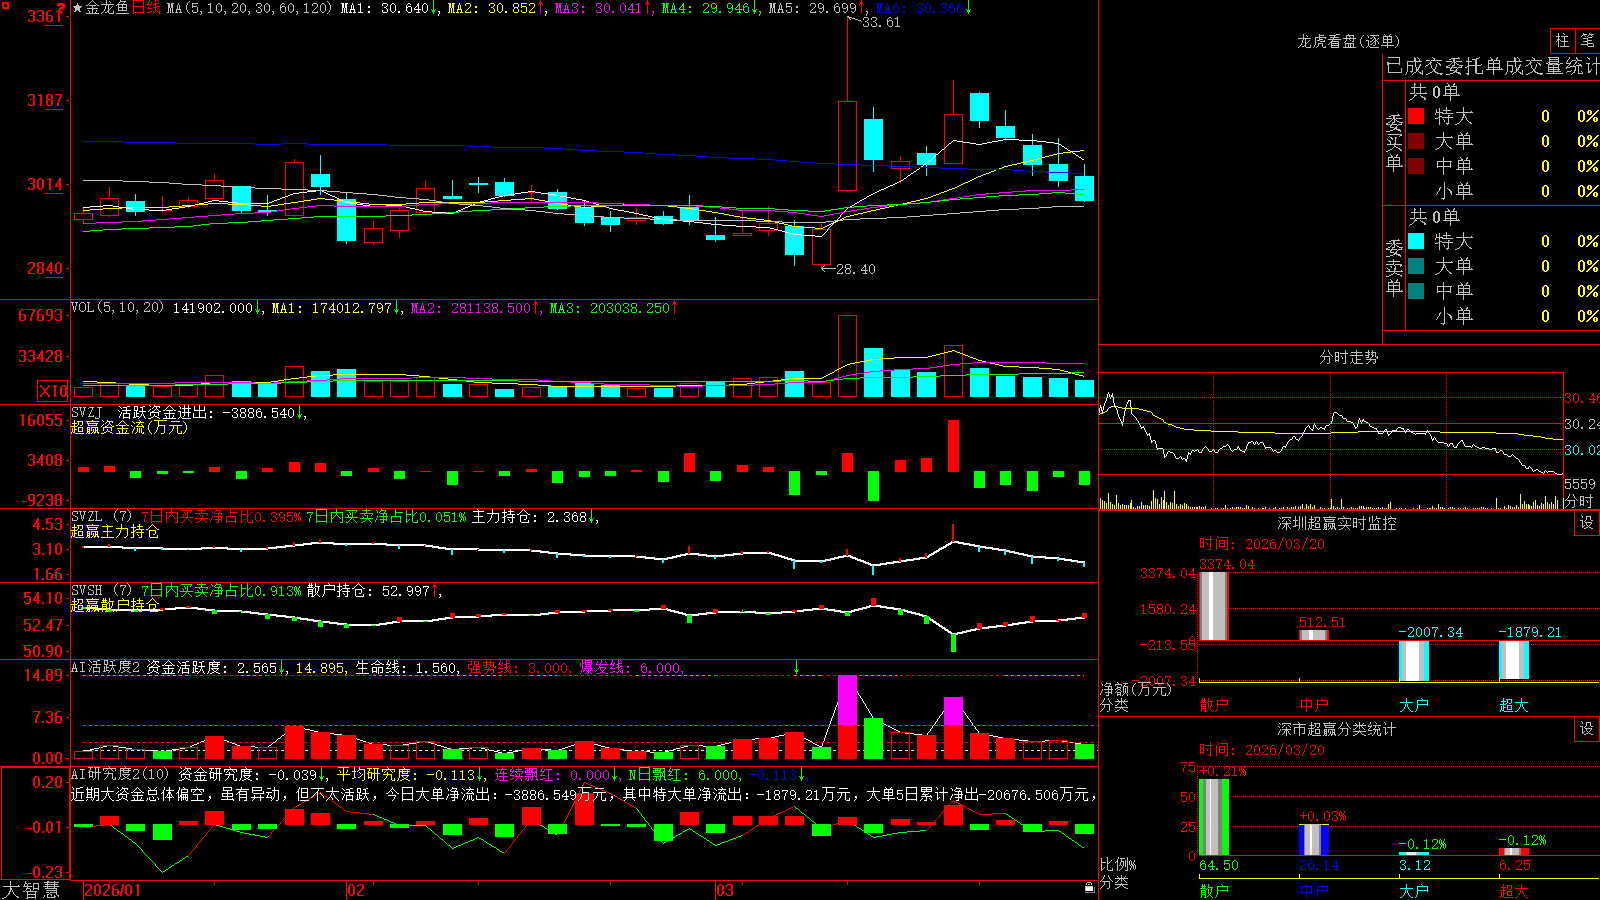The height and width of the screenshot is (900, 1600).
Task: Select the 26.14 中户 bar in 深市超赢分类统计
Action: 1314,840
